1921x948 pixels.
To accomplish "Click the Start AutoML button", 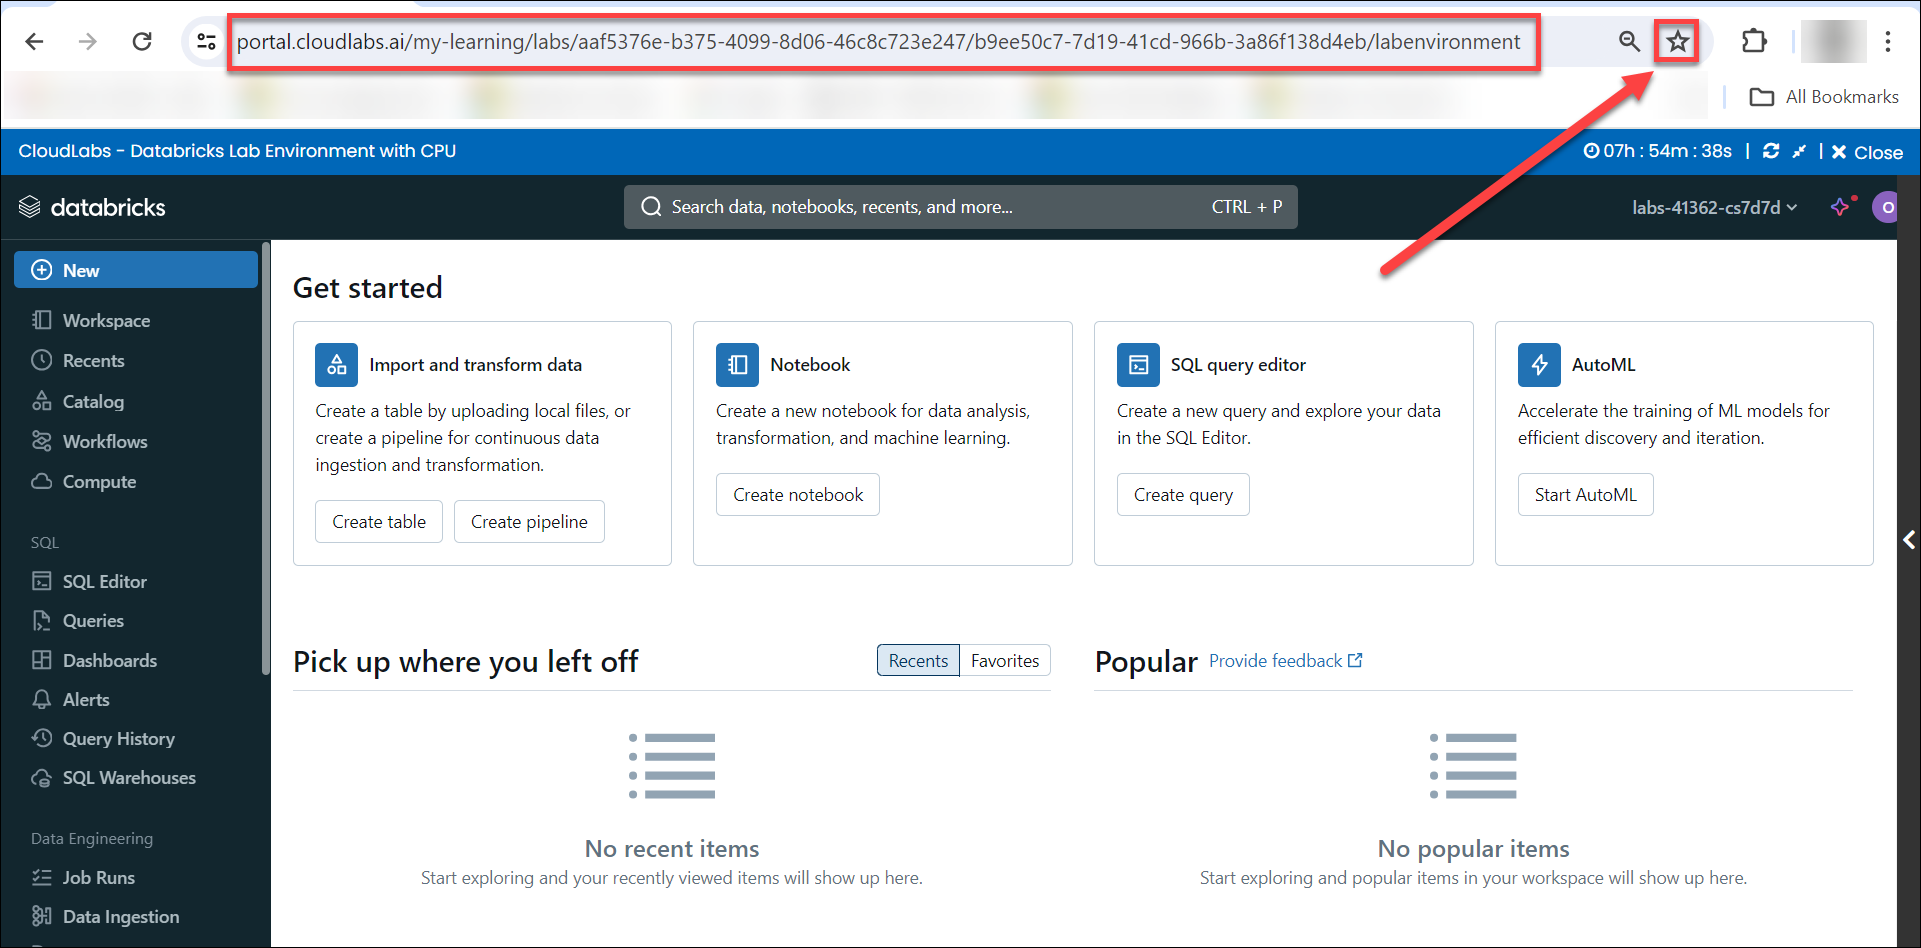I will click(x=1585, y=495).
